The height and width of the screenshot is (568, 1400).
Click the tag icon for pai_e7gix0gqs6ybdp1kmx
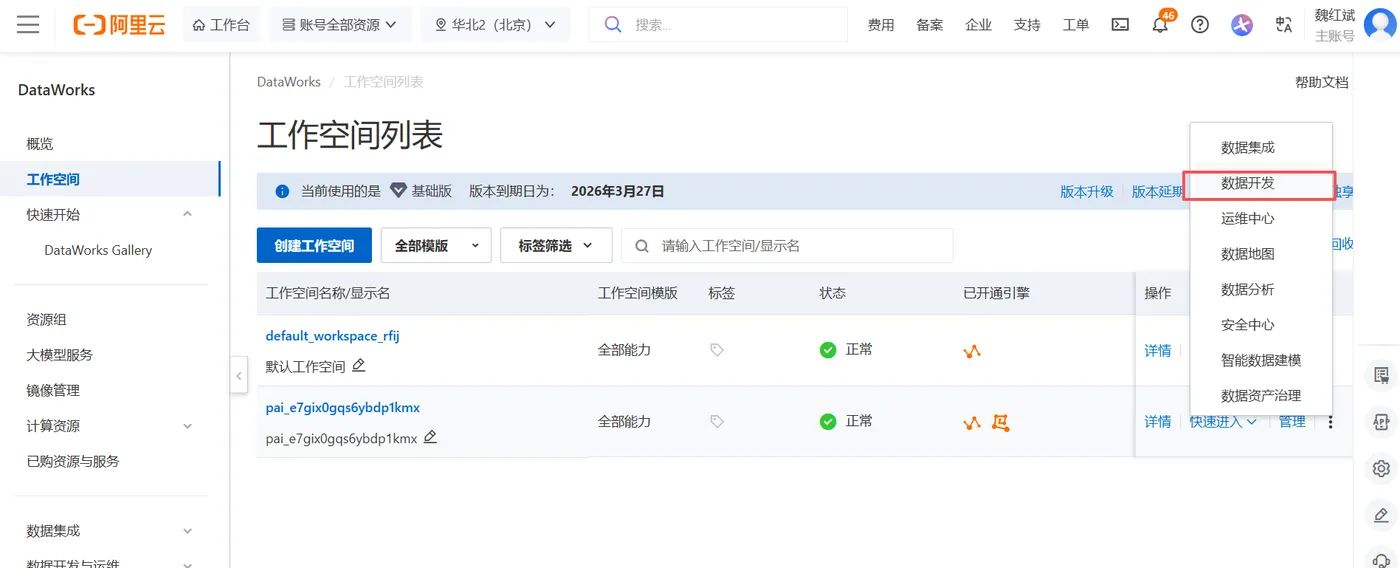[x=717, y=422]
